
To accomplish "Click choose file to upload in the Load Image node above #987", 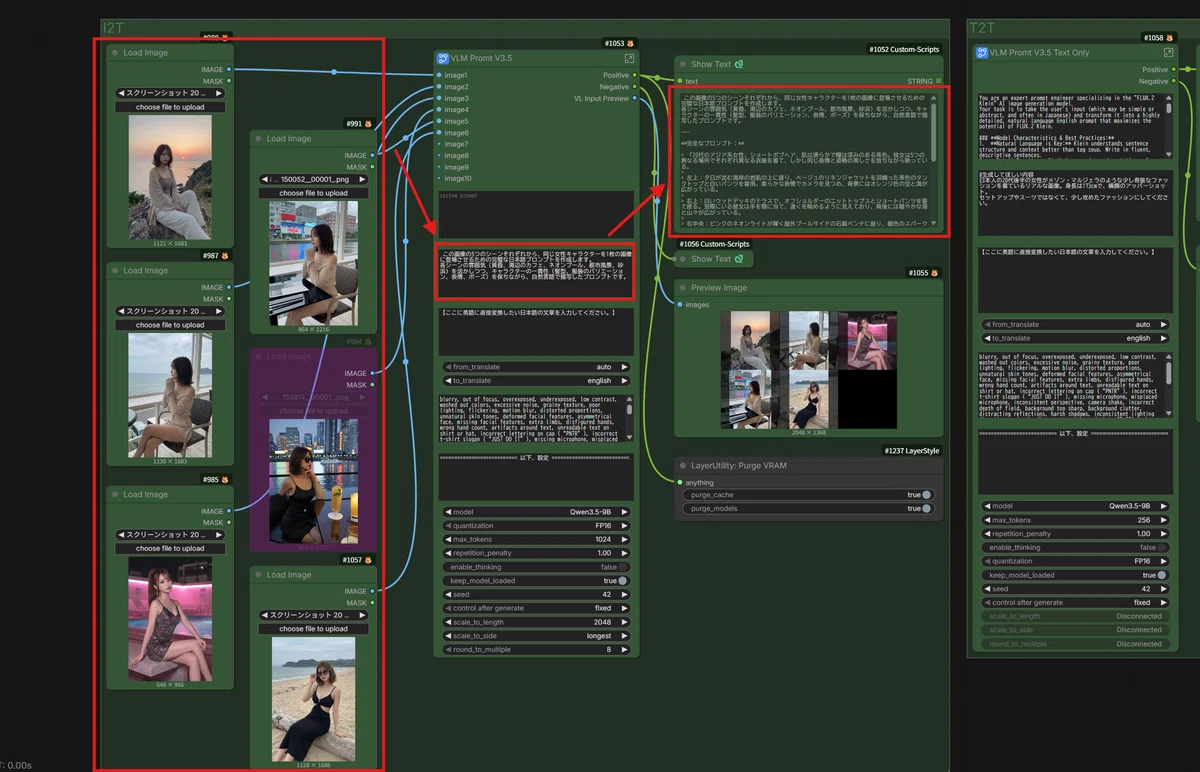I will tap(170, 107).
